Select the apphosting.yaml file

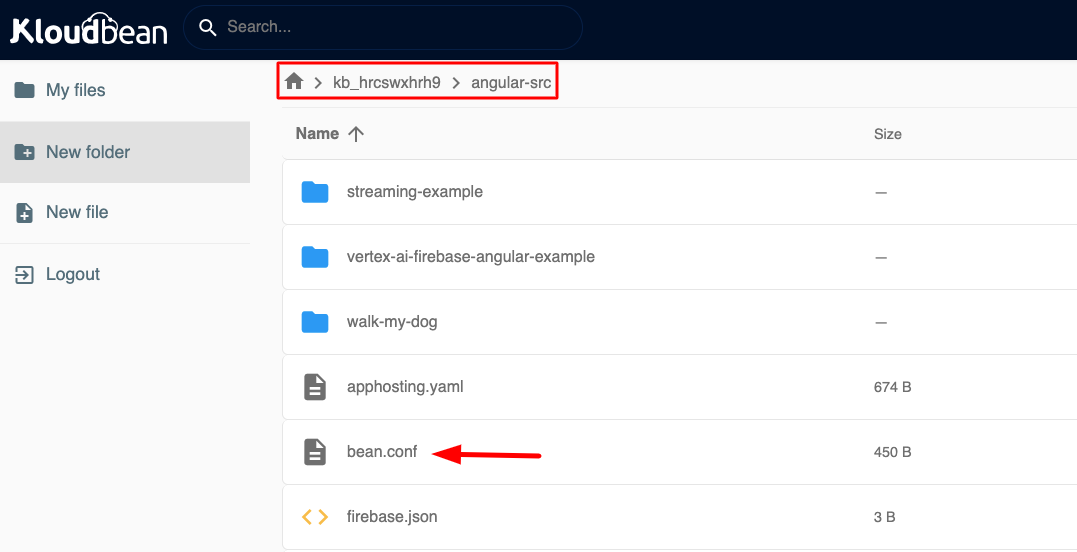[405, 387]
